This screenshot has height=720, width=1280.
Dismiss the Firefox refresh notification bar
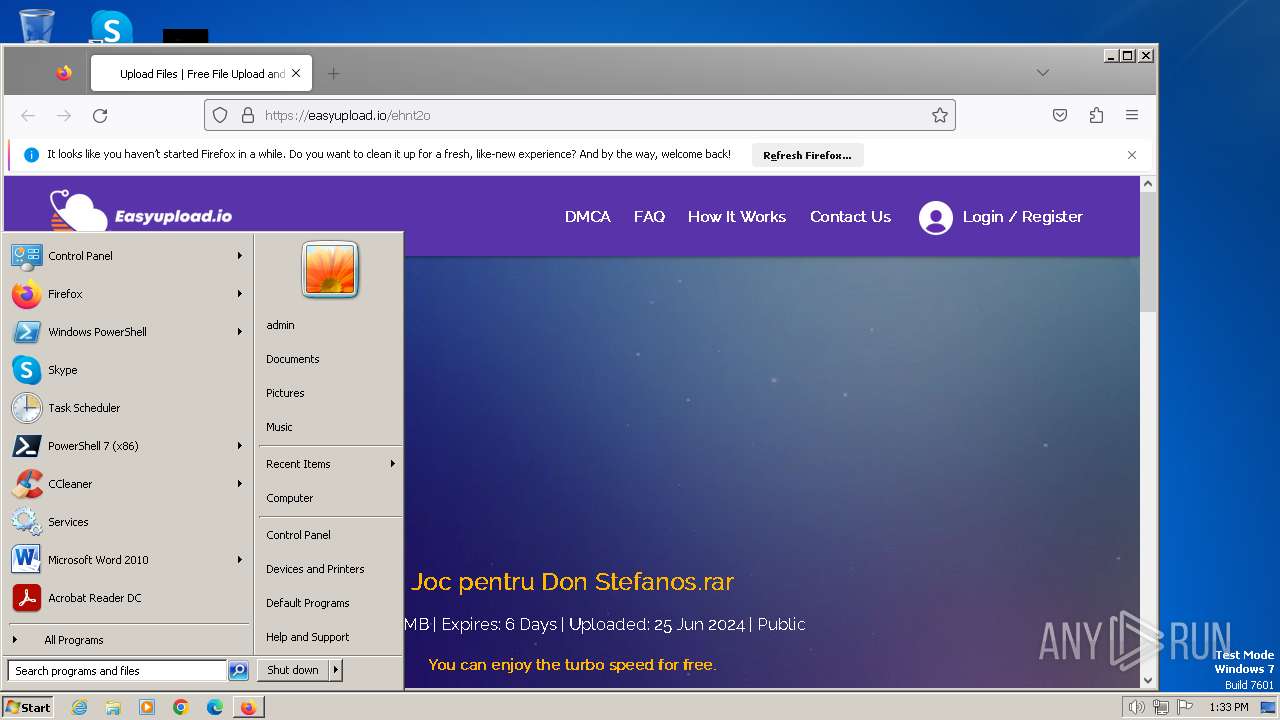pyautogui.click(x=1132, y=155)
